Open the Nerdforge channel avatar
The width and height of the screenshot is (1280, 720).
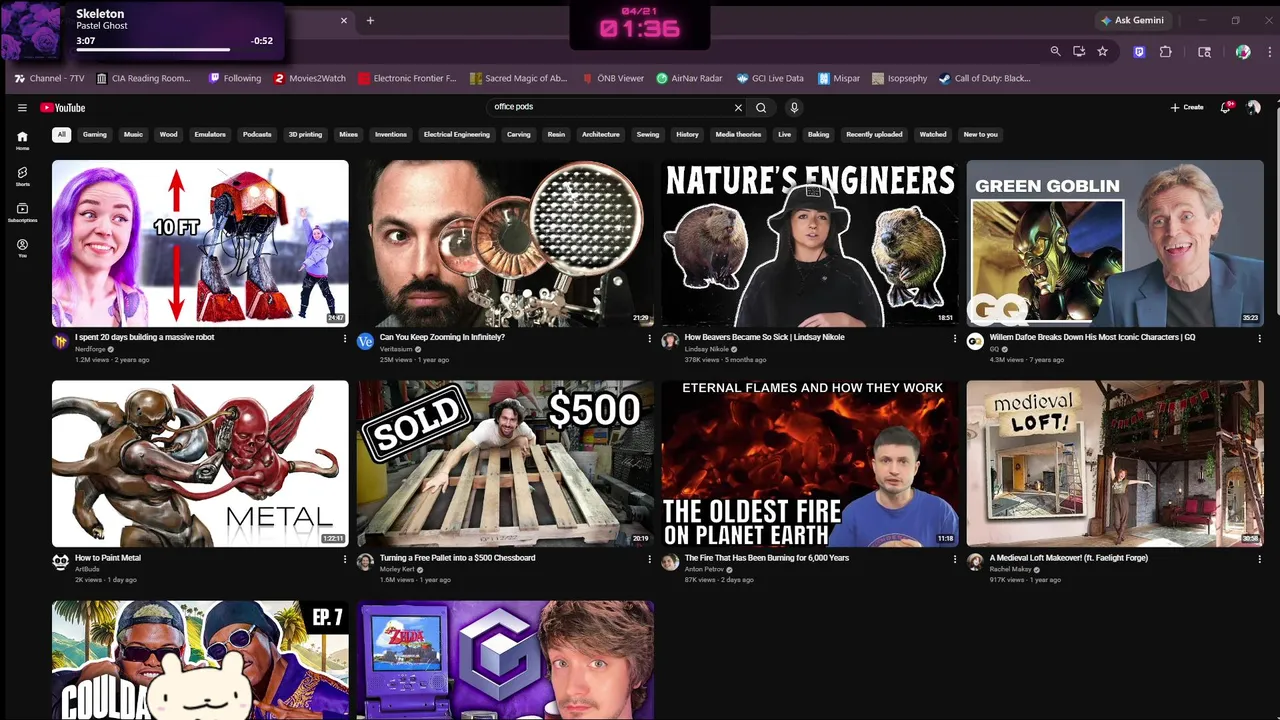(60, 342)
